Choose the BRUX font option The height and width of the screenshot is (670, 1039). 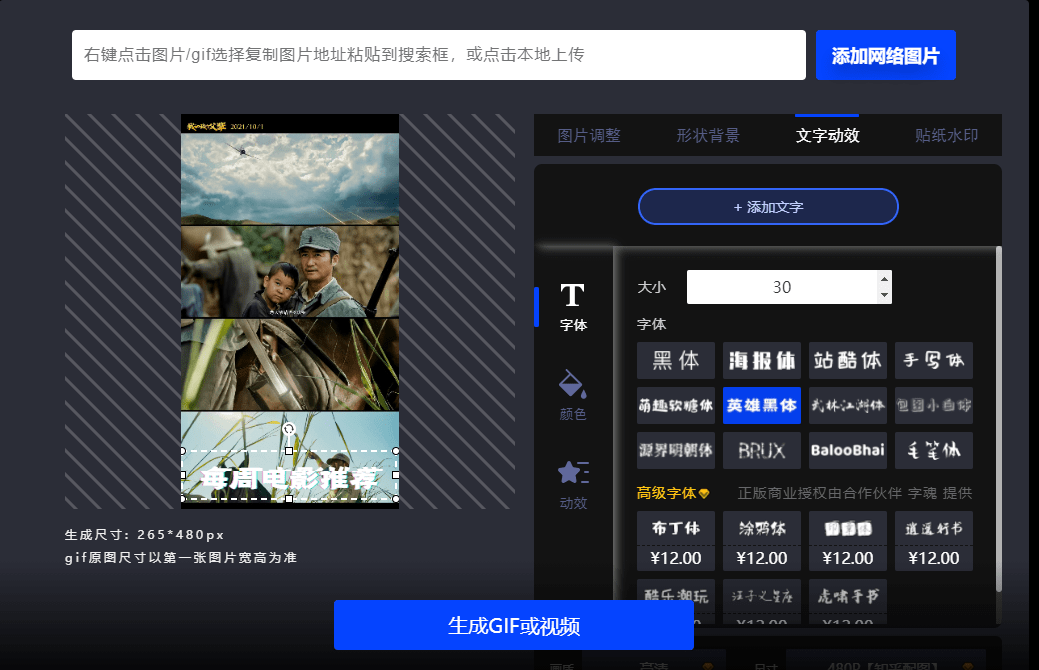coord(762,450)
